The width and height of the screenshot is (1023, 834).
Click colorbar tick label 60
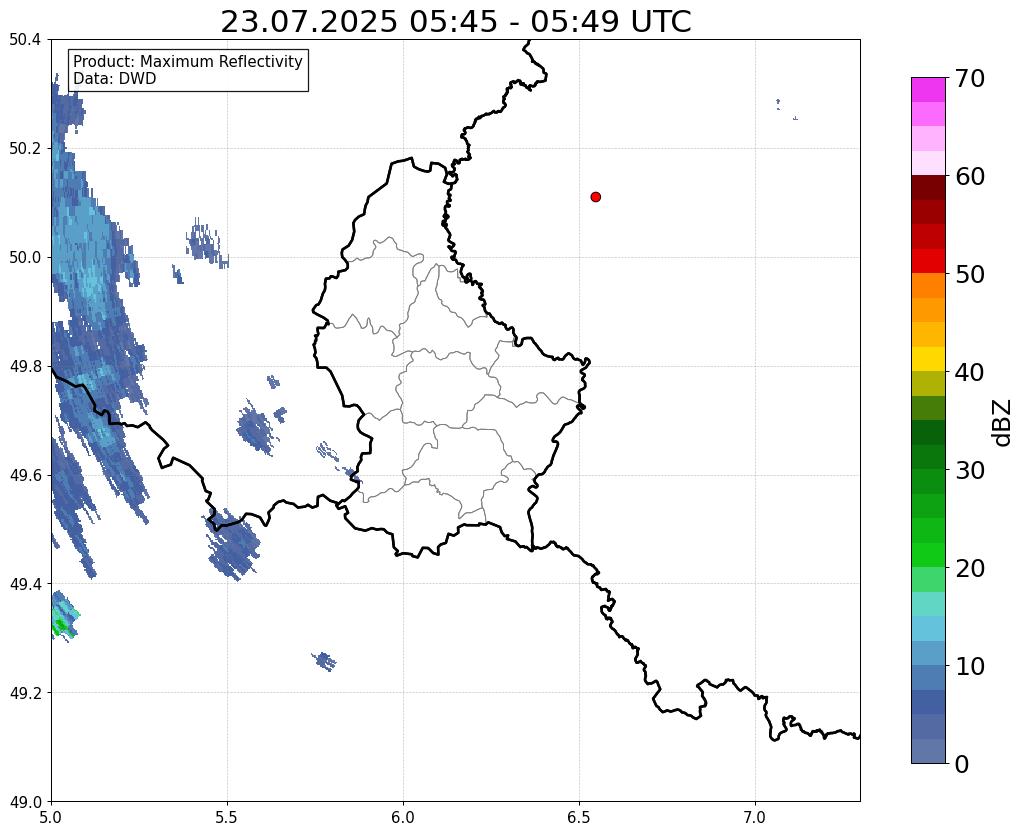(x=970, y=176)
